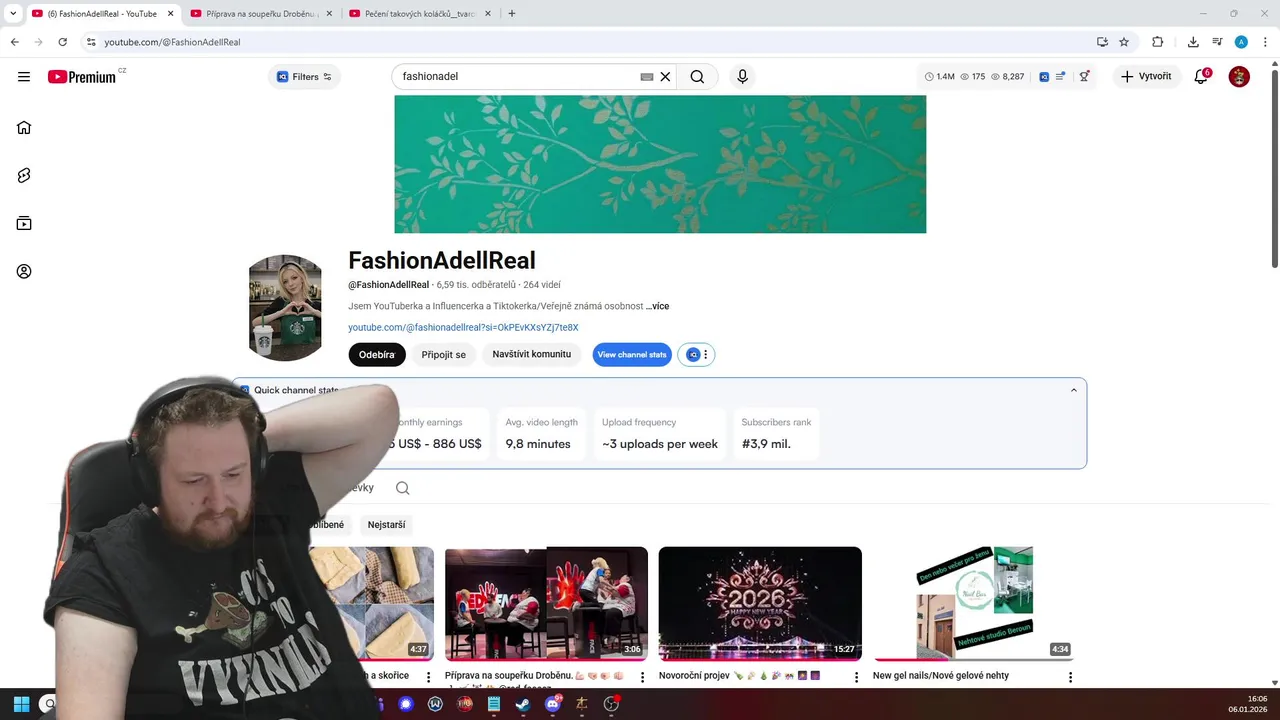
Task: Expand channel description with ...více
Action: (658, 306)
